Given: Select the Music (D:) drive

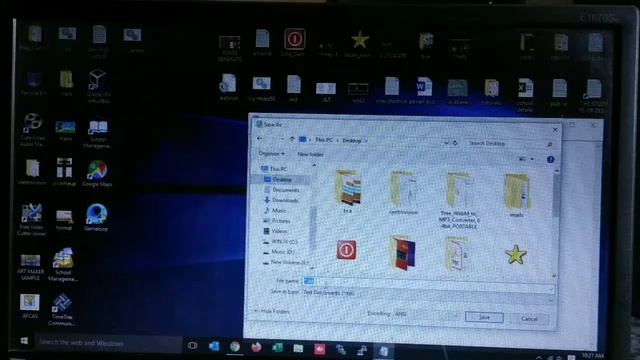Looking at the screenshot, I should [x=279, y=252].
